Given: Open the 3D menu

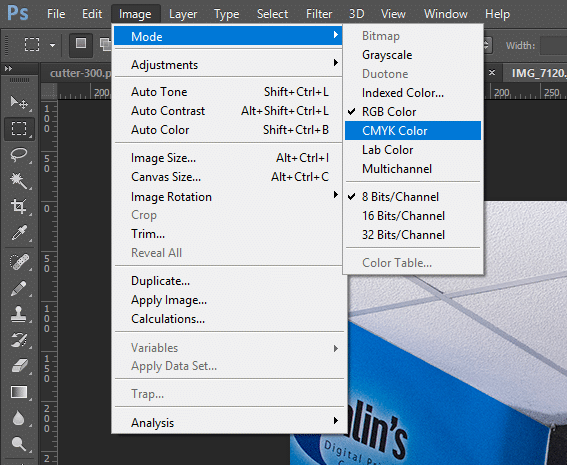Looking at the screenshot, I should 356,14.
